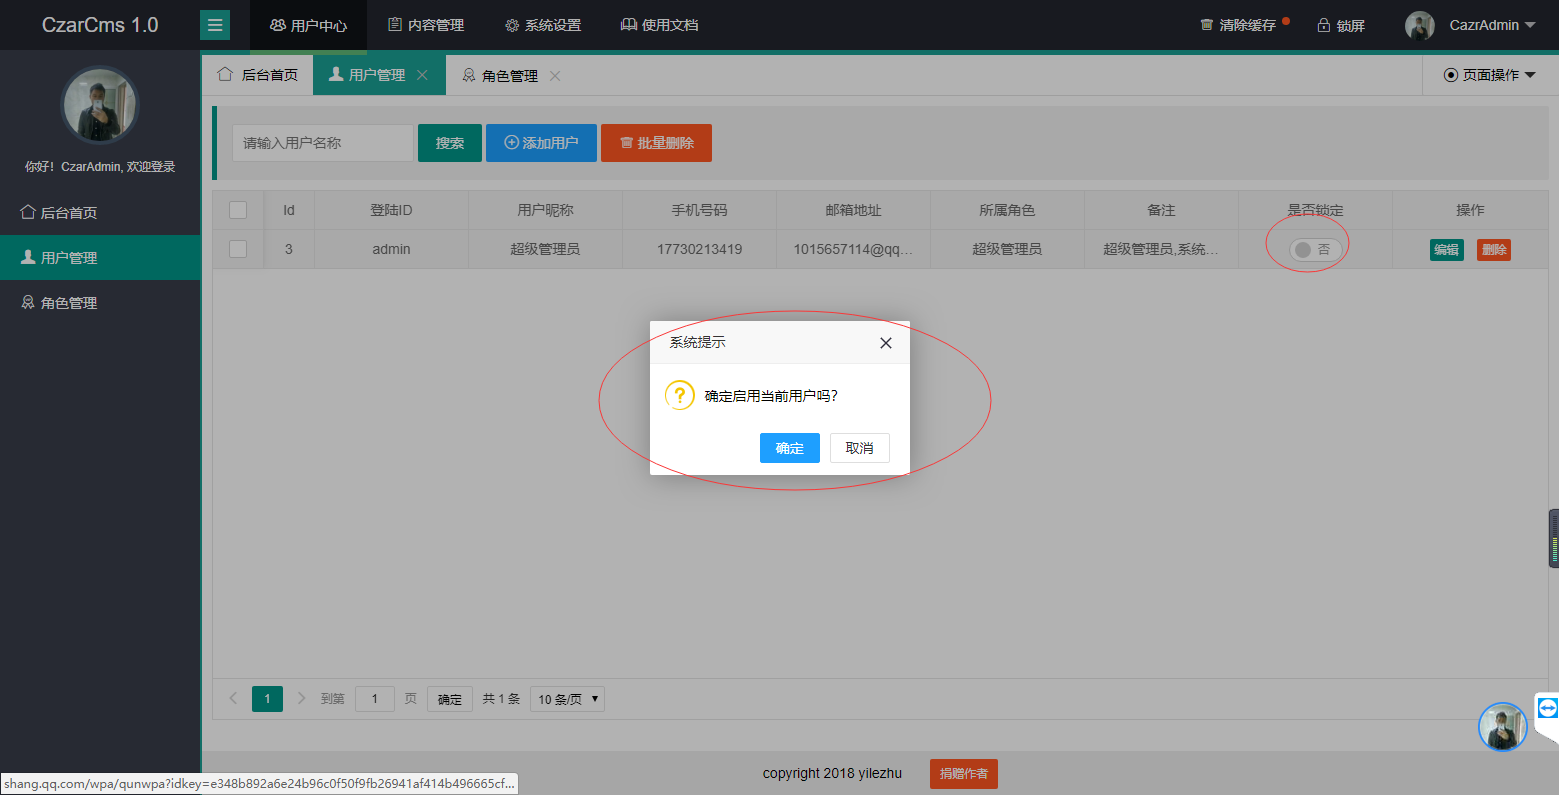Click the yellow question mark dialog icon

(x=679, y=395)
